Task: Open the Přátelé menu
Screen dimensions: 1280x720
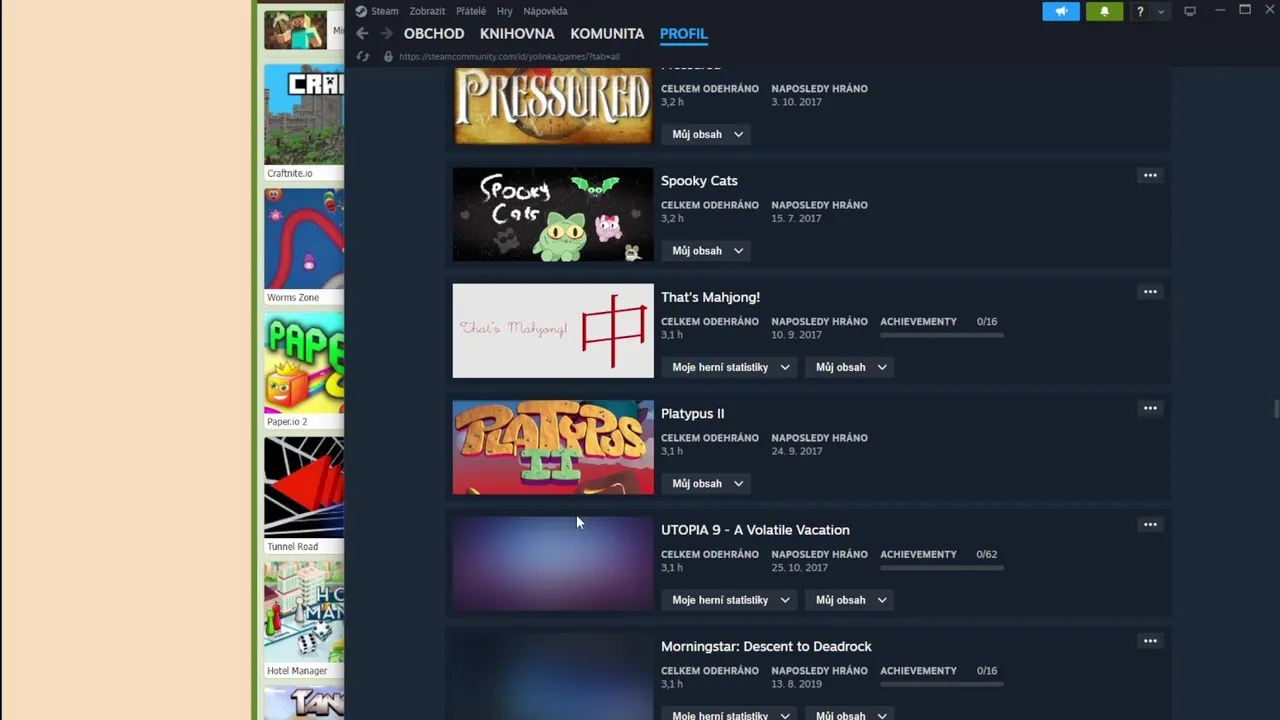Action: pyautogui.click(x=471, y=11)
